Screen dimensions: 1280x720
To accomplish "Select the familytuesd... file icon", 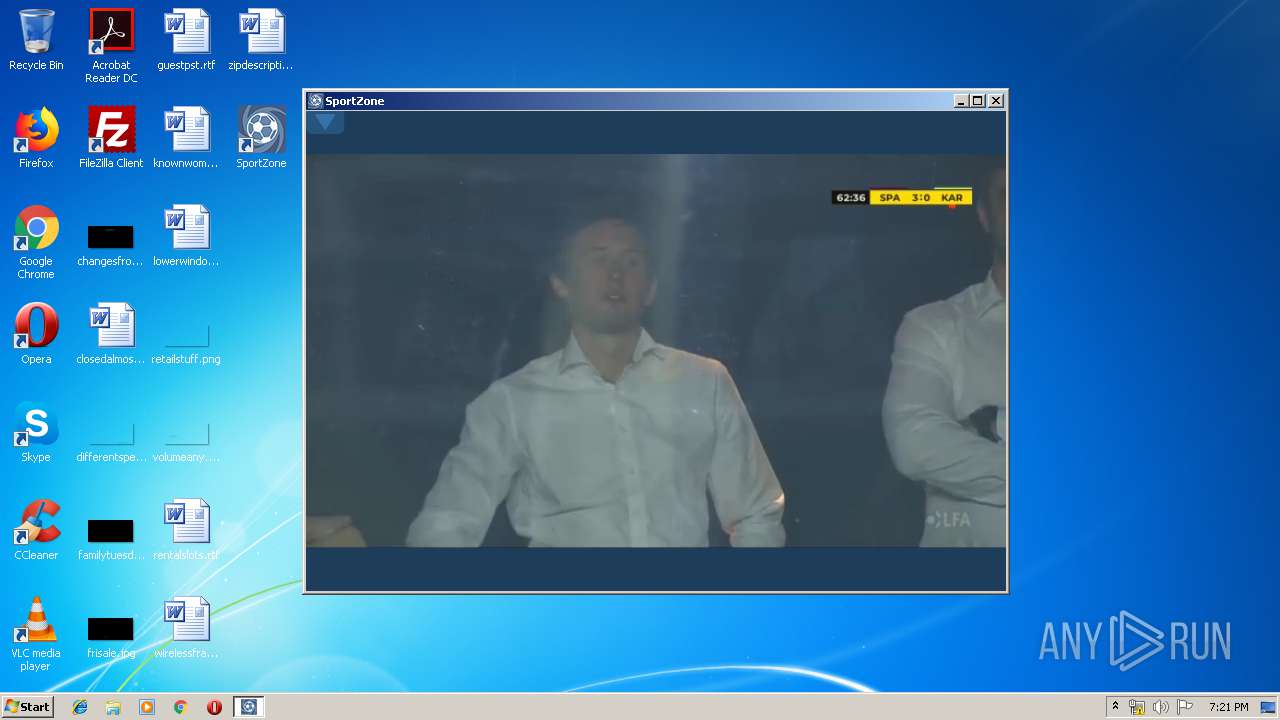I will [111, 540].
